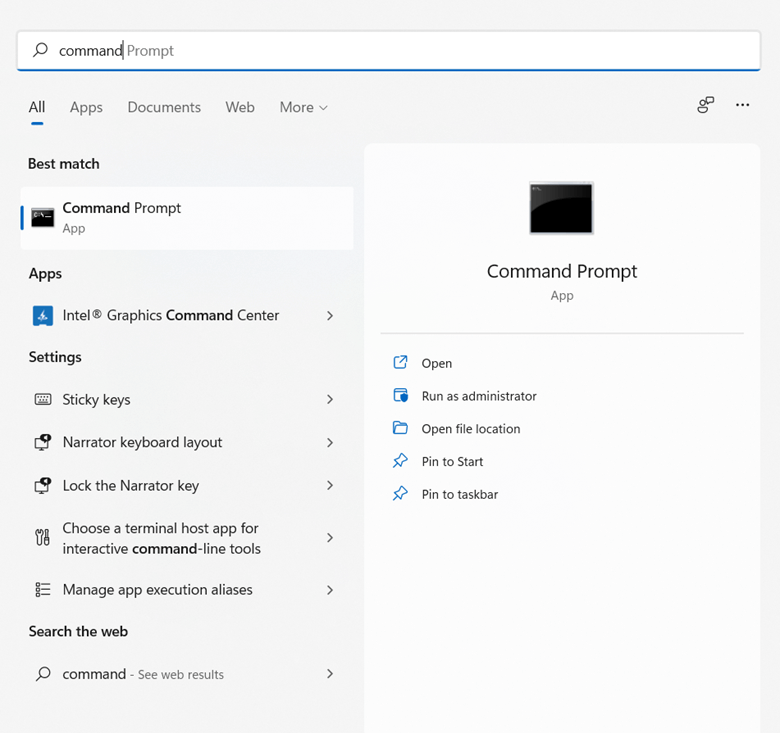Screen dimensions: 780x733
Task: Click the search magnifier icon in search box
Action: point(40,50)
